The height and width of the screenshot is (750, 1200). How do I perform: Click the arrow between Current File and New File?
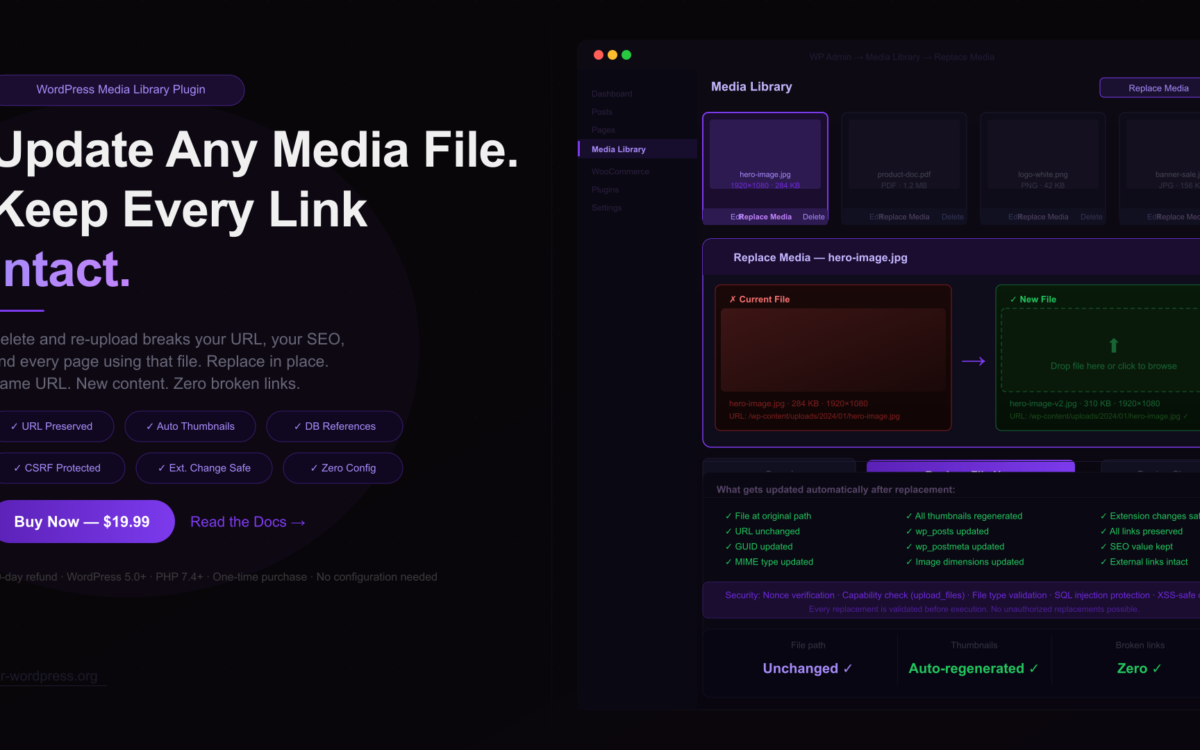tap(973, 362)
